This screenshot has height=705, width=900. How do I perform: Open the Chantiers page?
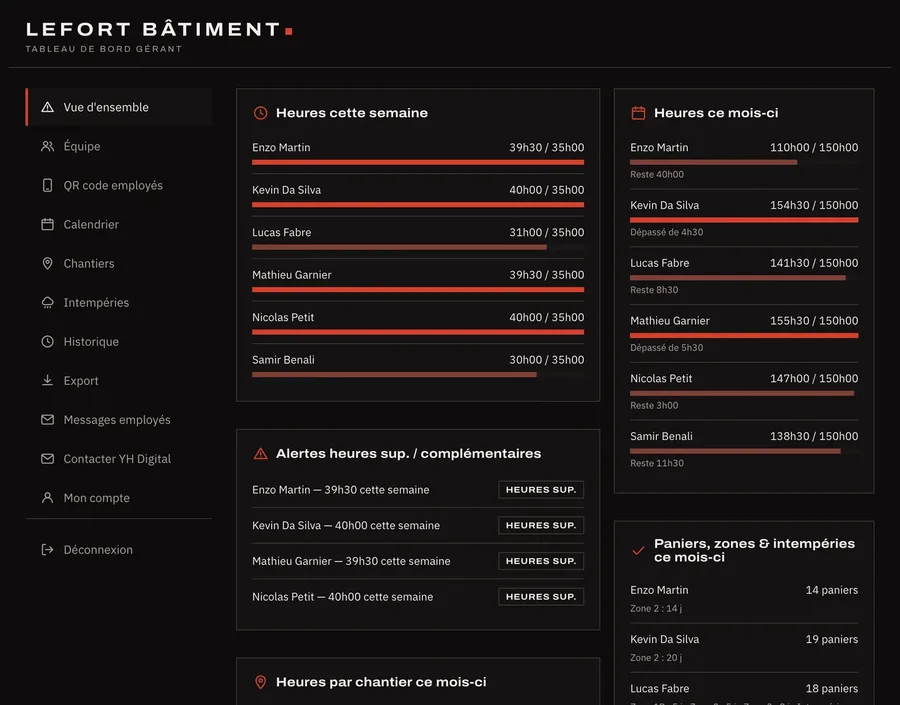click(119, 264)
